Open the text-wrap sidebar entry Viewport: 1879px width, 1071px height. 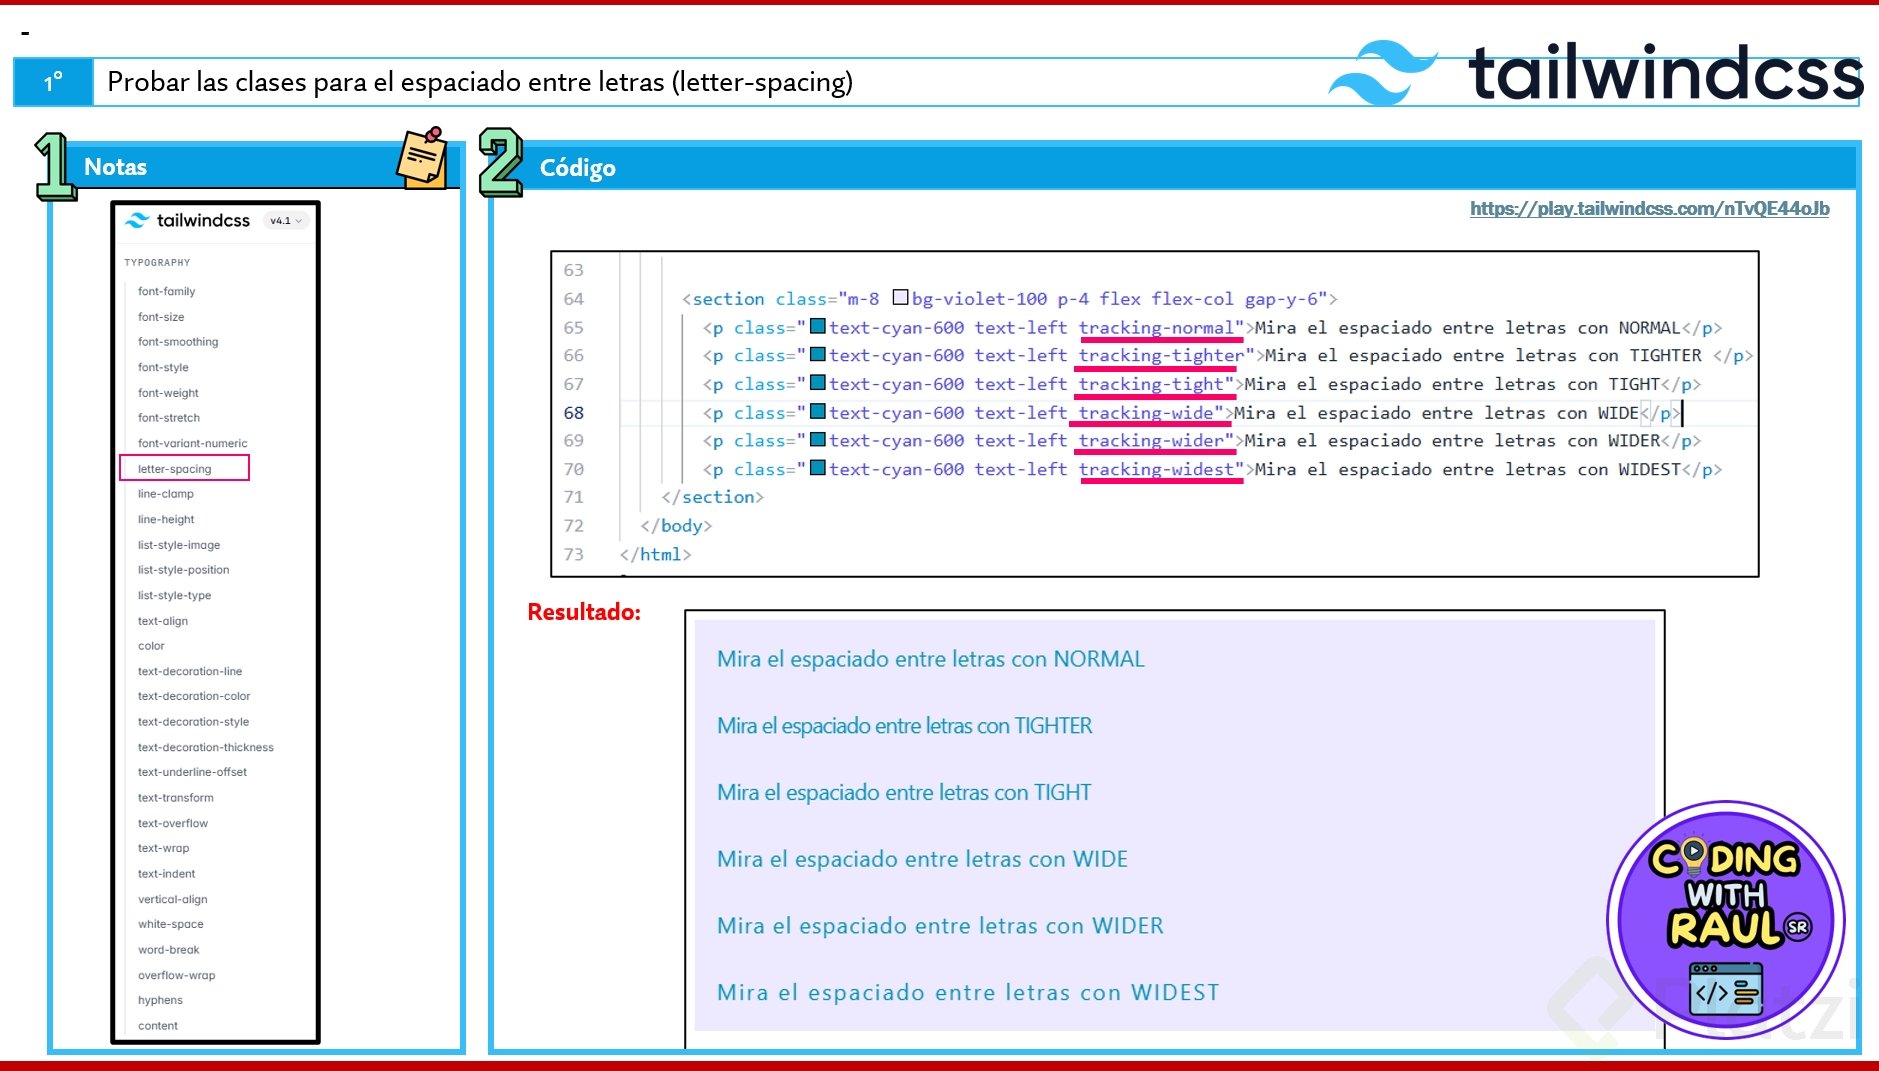pos(163,848)
